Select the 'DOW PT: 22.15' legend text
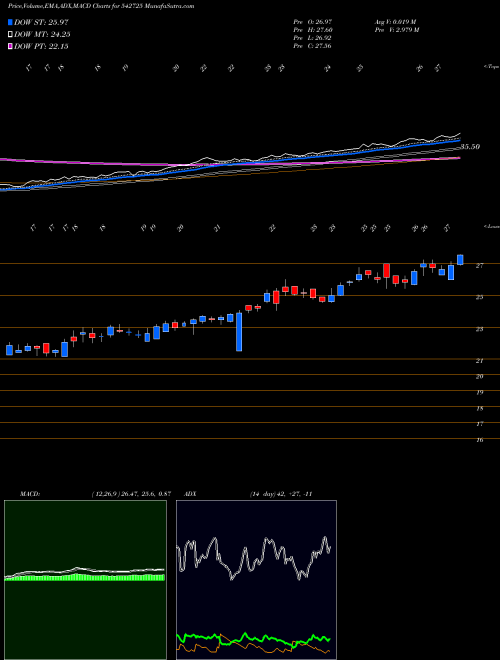Screen dimensions: 500x660 point(41,47)
